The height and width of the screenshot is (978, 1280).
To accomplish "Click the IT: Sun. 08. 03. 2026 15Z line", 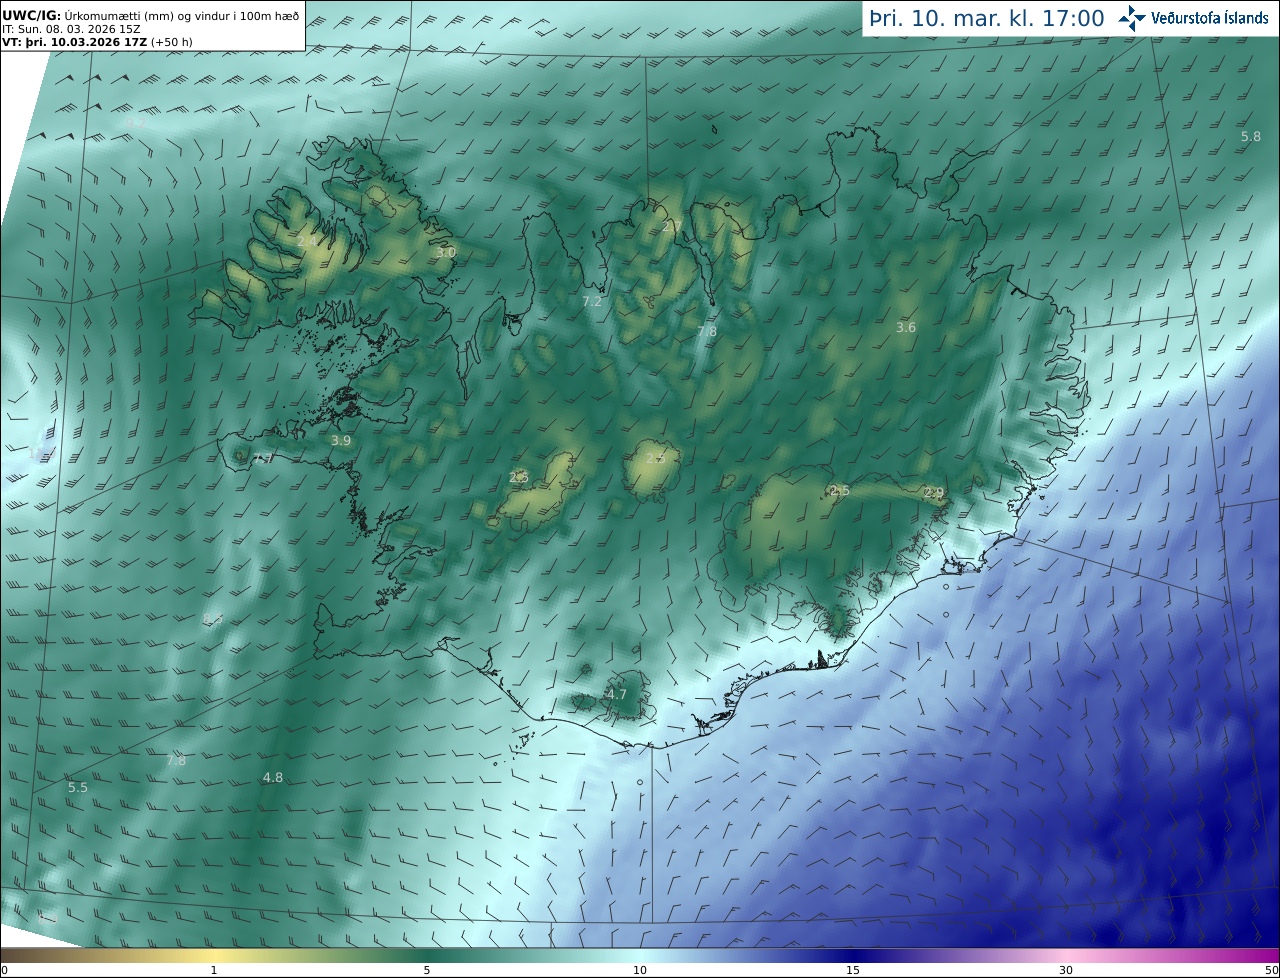I will pos(71,29).
